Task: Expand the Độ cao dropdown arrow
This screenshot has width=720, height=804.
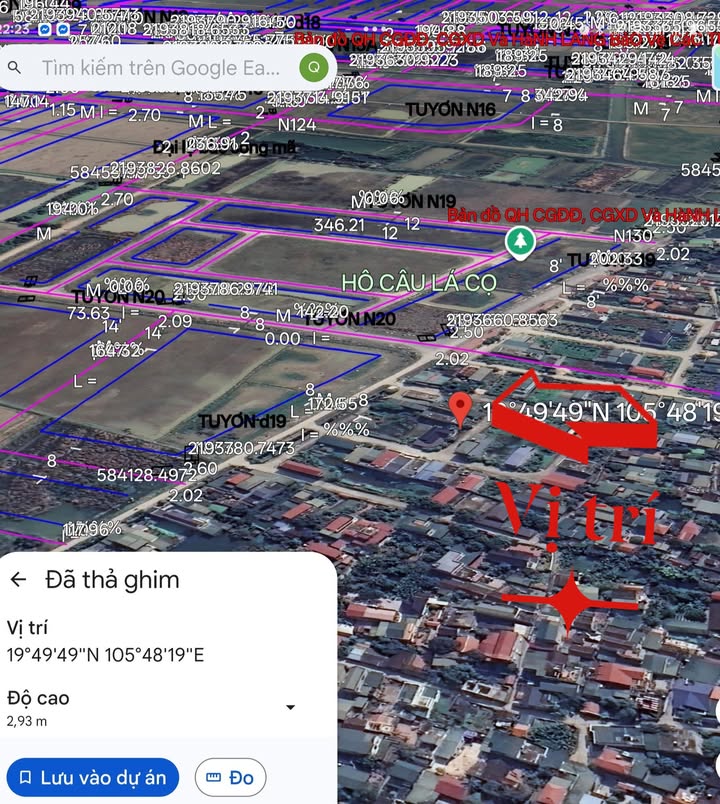Action: coord(290,708)
